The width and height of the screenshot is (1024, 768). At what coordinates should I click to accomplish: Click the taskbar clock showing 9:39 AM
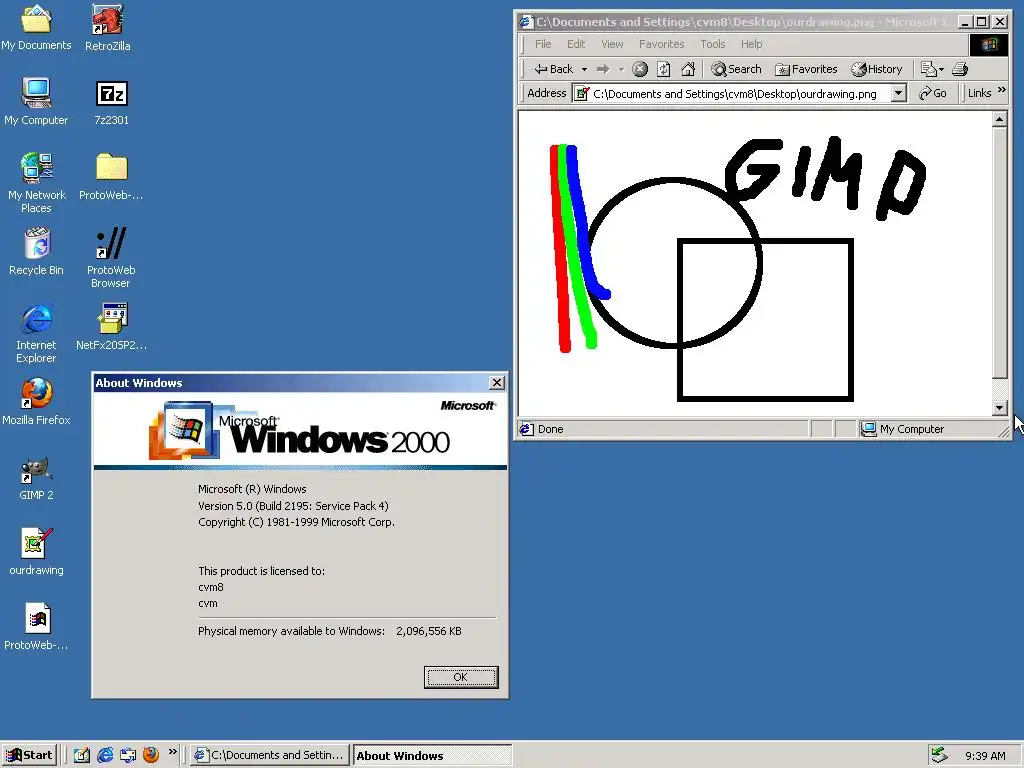tap(985, 756)
